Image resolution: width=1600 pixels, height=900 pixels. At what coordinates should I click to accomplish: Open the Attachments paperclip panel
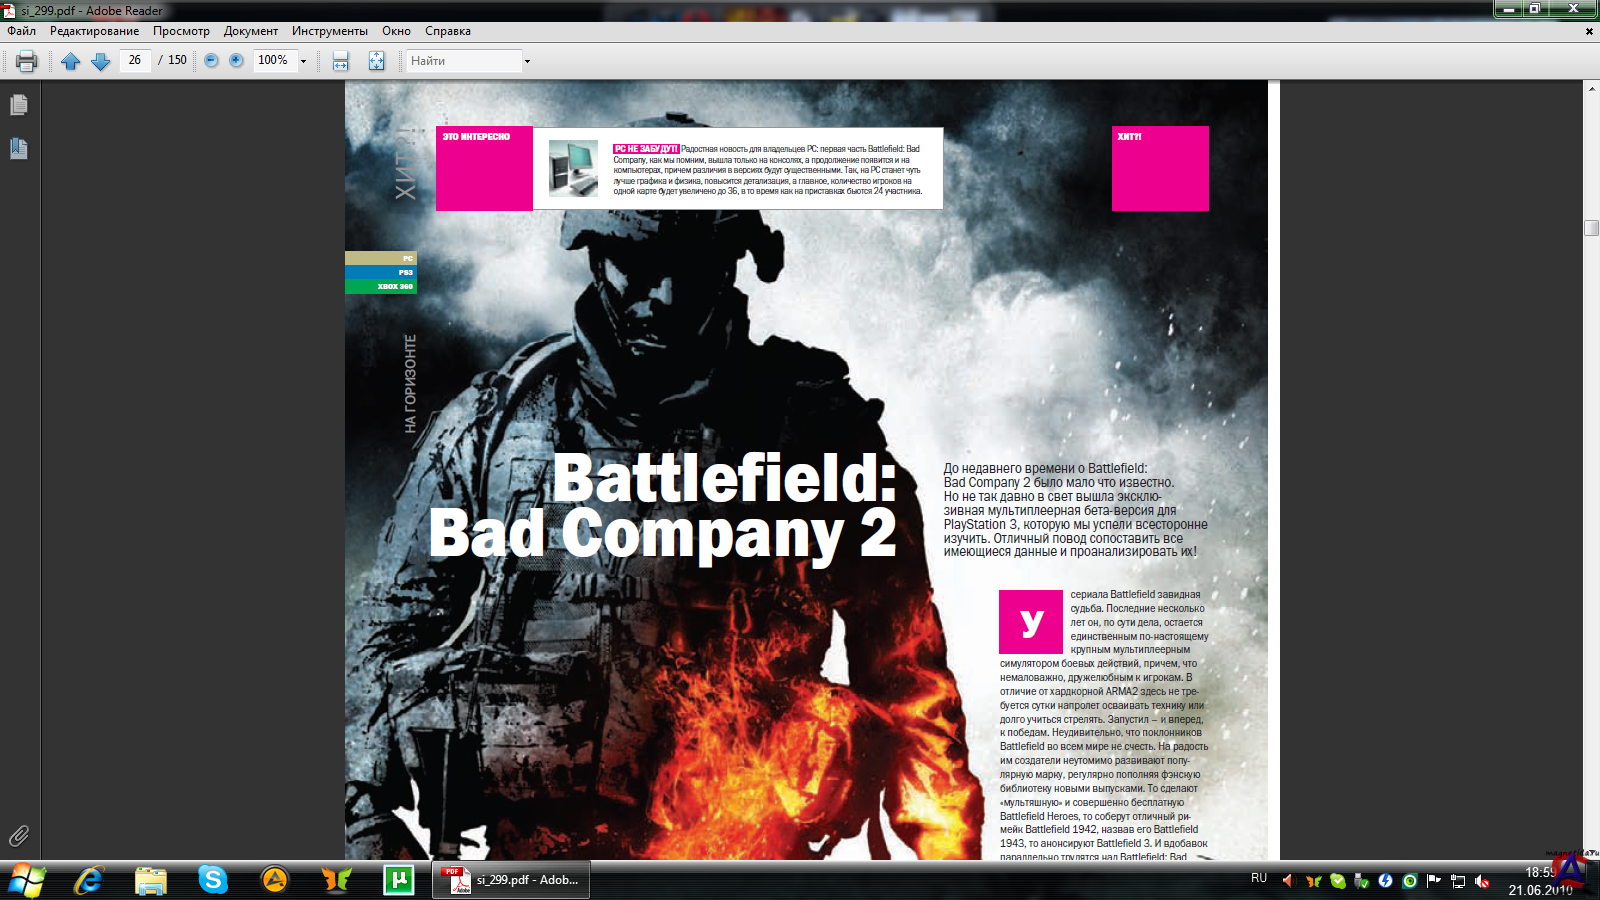19,836
